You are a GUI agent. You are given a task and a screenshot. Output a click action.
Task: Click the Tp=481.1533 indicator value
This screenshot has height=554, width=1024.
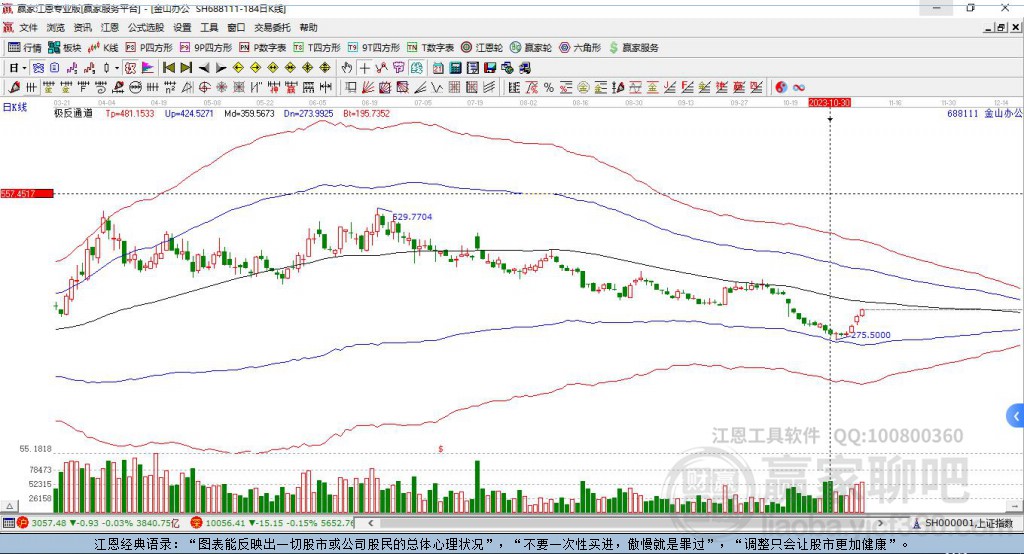[130, 113]
